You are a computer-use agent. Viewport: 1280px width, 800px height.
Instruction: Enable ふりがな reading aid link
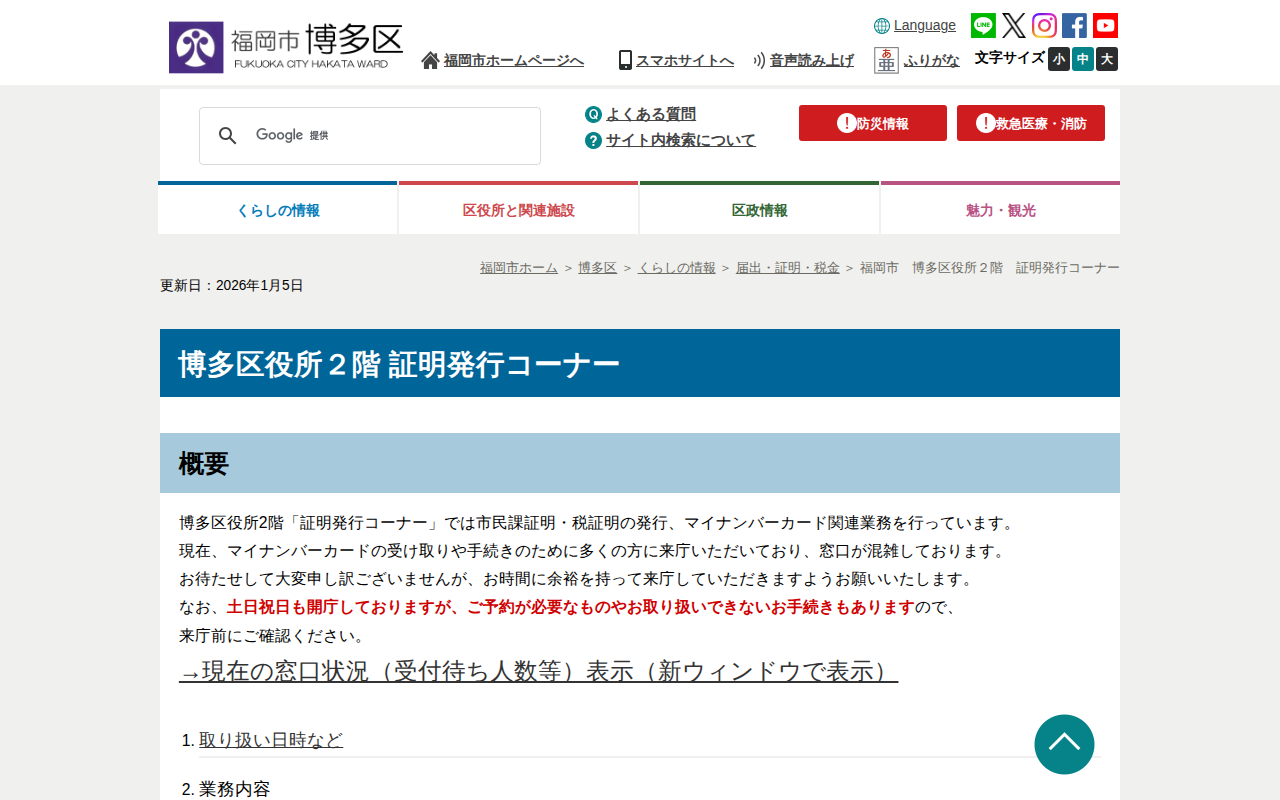[932, 60]
